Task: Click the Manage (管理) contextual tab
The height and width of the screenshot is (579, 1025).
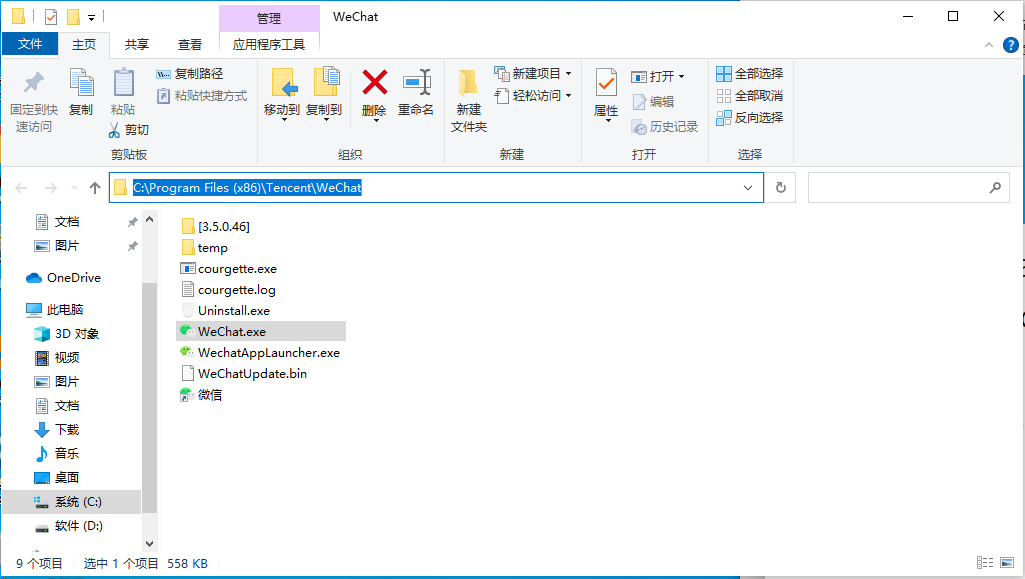Action: (269, 18)
